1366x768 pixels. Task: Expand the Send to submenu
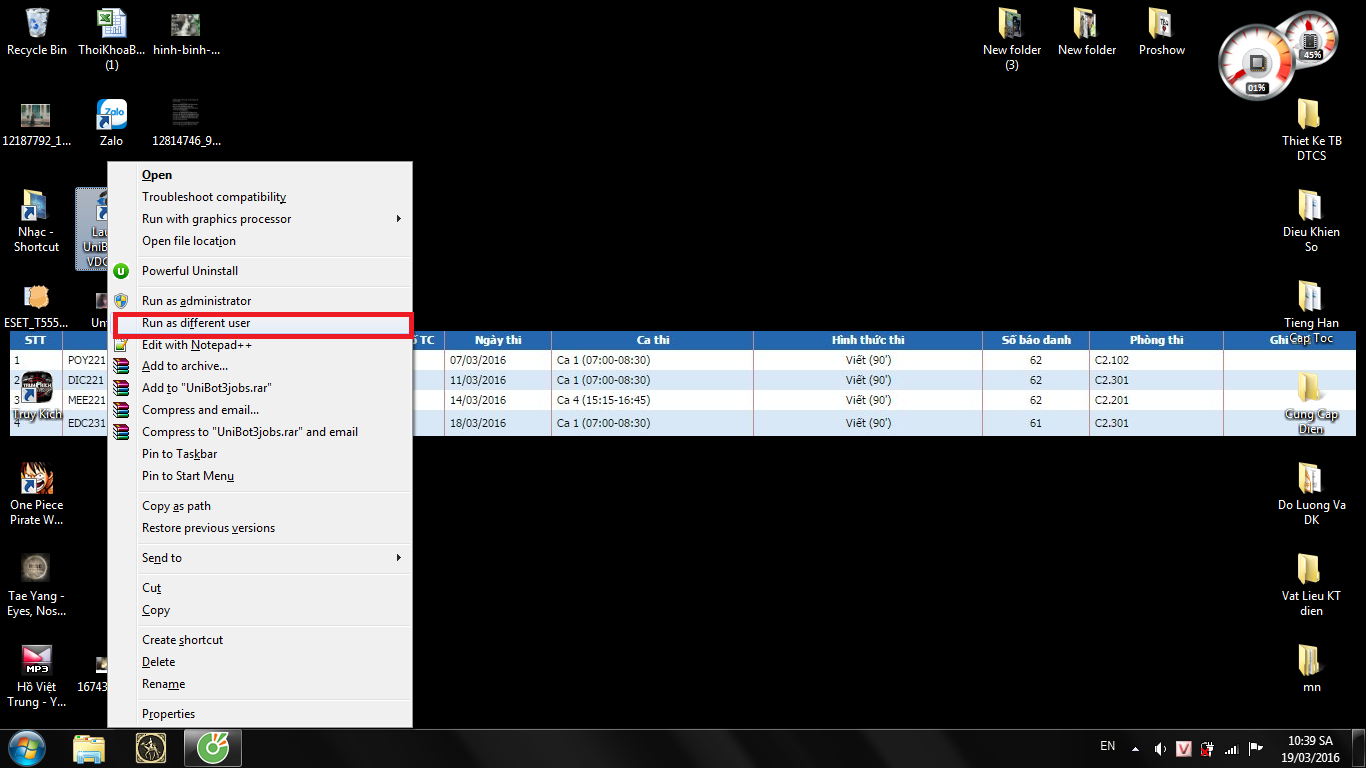260,558
